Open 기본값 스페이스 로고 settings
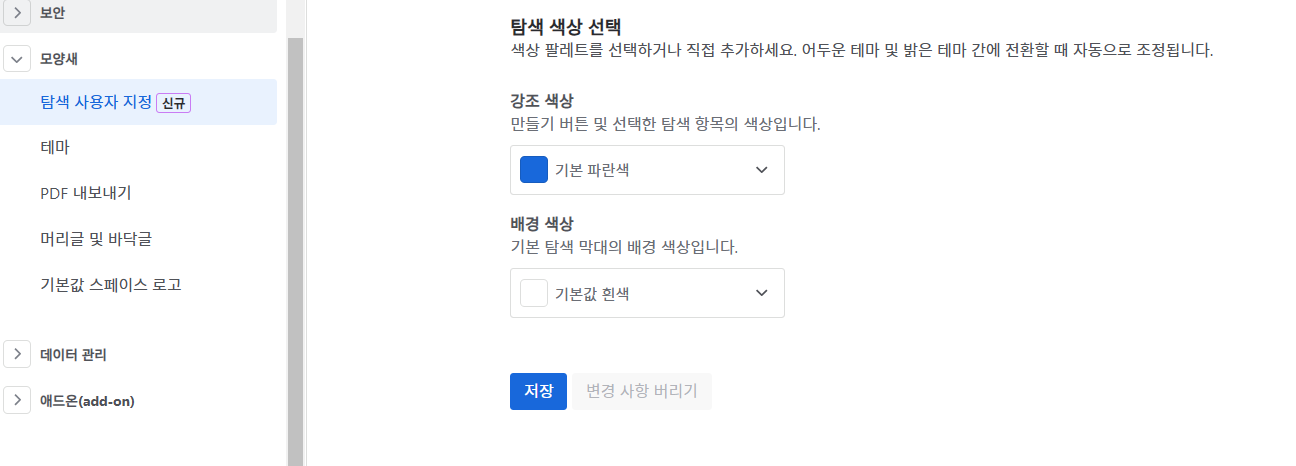 pos(138,285)
